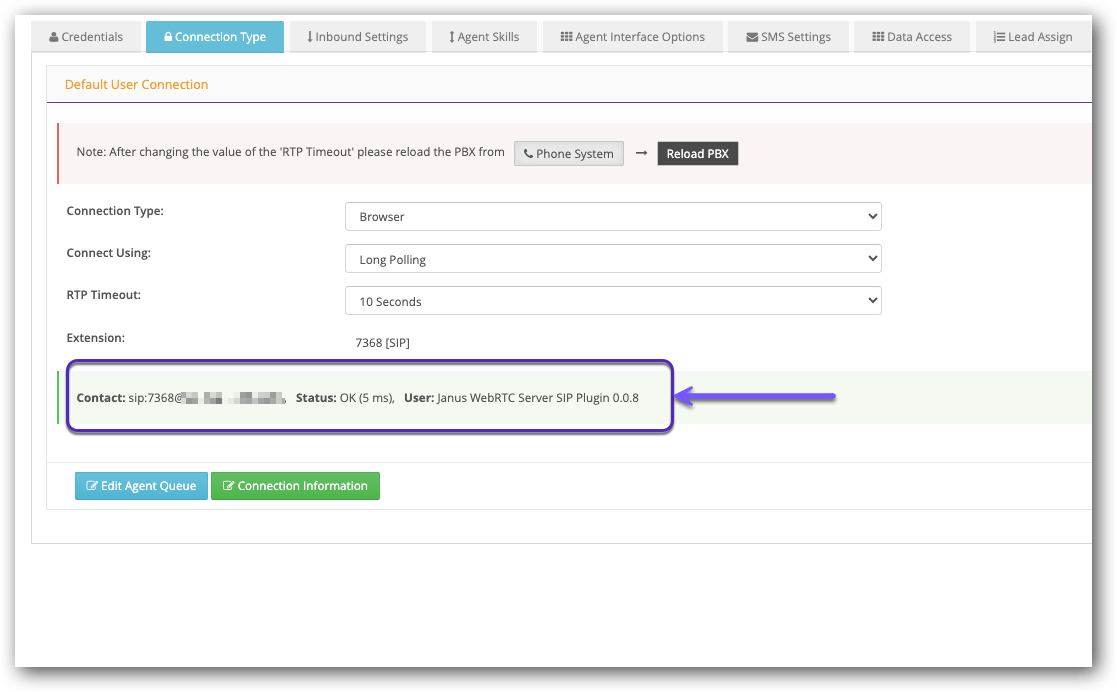Open the RTP Timeout dropdown showing 10 Seconds

(612, 301)
